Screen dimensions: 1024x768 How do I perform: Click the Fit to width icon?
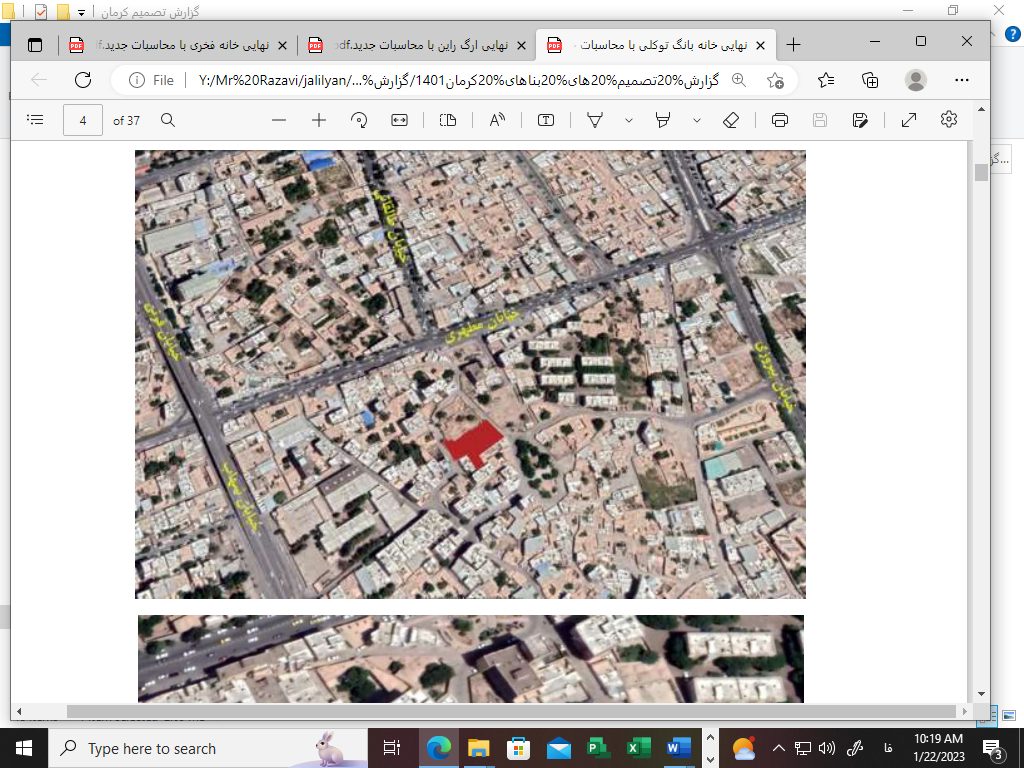click(399, 120)
